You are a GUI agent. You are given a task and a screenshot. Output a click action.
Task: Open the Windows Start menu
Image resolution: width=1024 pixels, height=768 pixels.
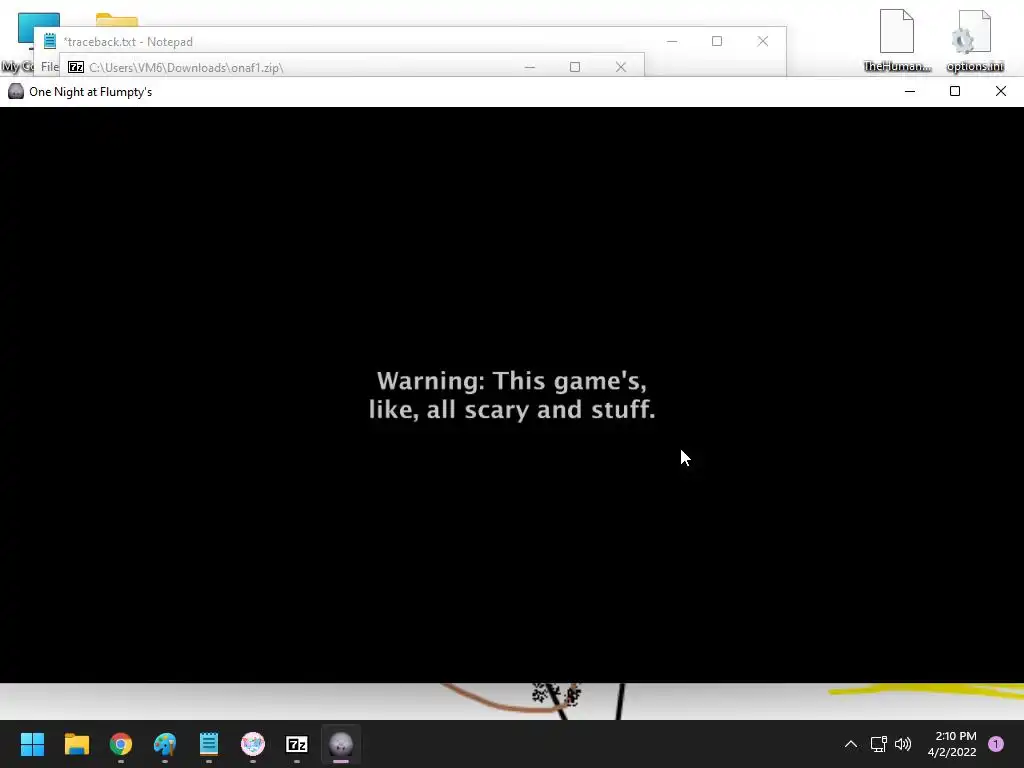(32, 744)
